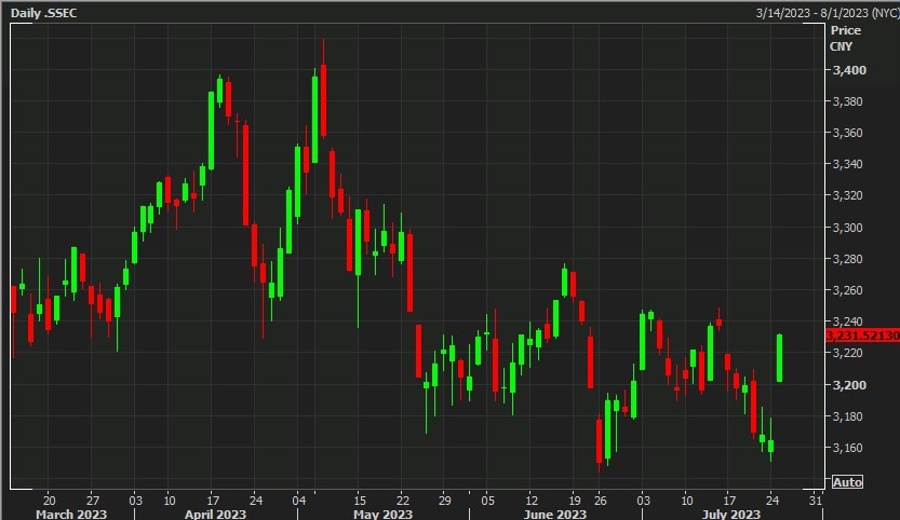Click the 'Price CNY' axis header
The width and height of the screenshot is (900, 520).
[845, 38]
